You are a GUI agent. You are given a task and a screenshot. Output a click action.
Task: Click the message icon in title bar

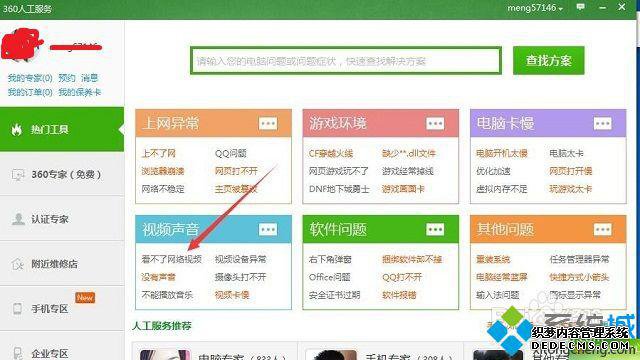tap(580, 7)
